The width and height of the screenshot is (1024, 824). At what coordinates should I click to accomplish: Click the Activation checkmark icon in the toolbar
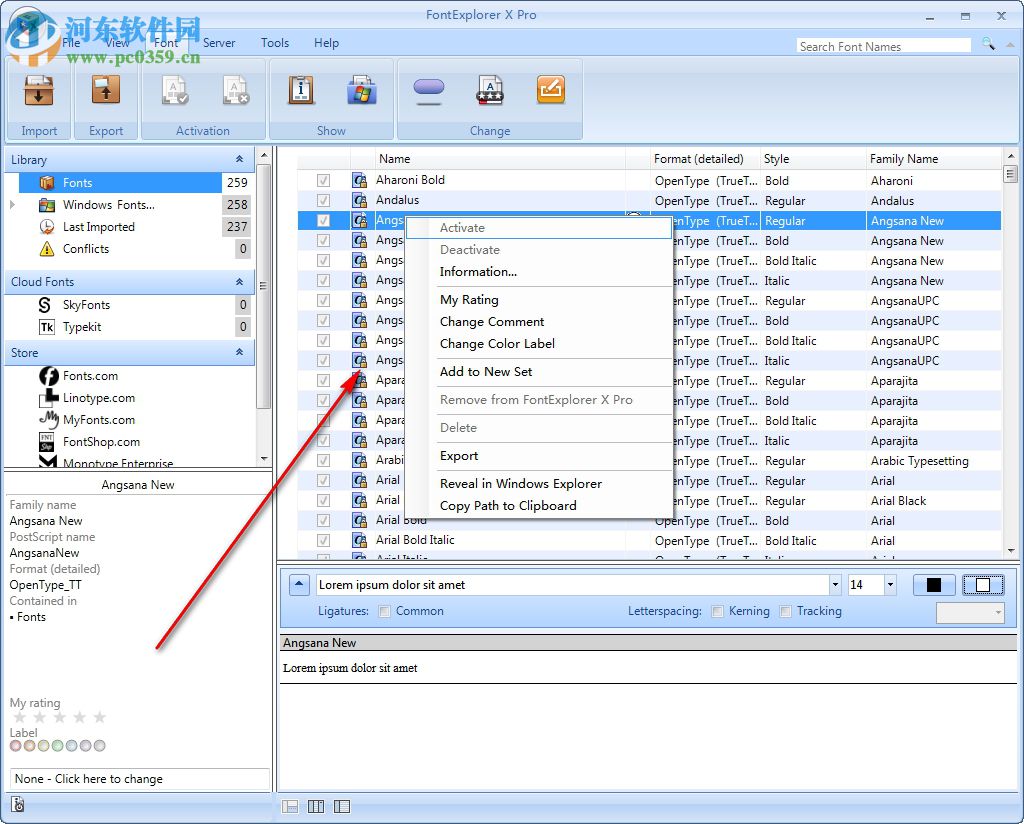point(175,90)
